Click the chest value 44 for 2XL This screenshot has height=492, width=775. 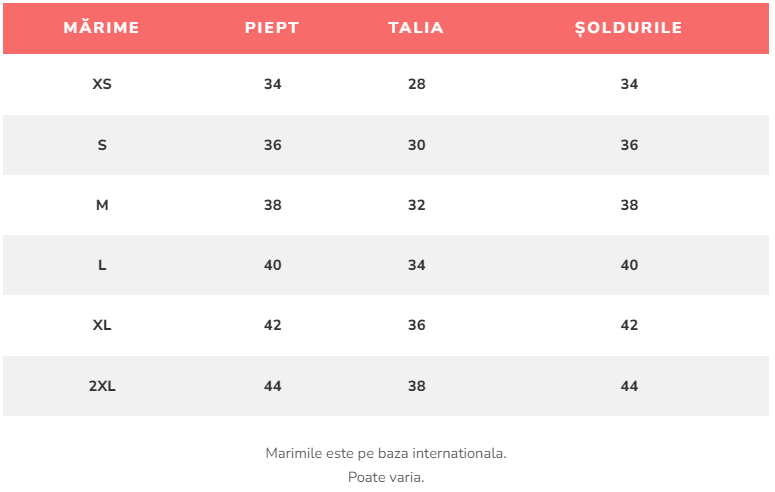pyautogui.click(x=273, y=386)
